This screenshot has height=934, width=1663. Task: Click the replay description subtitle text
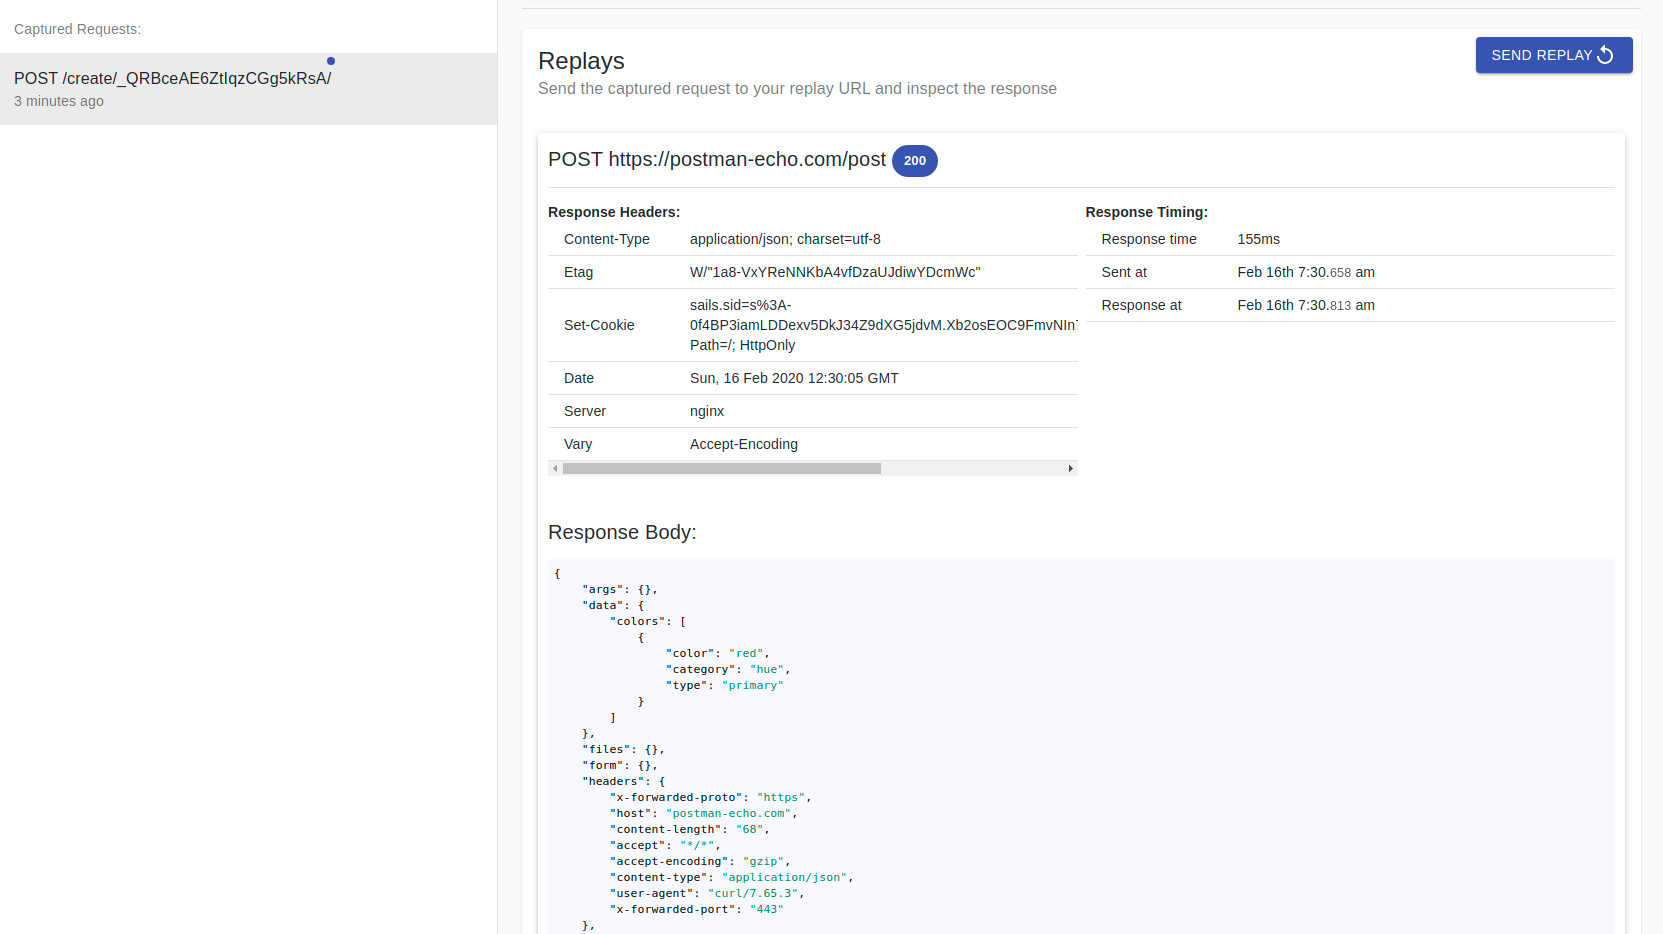point(797,88)
